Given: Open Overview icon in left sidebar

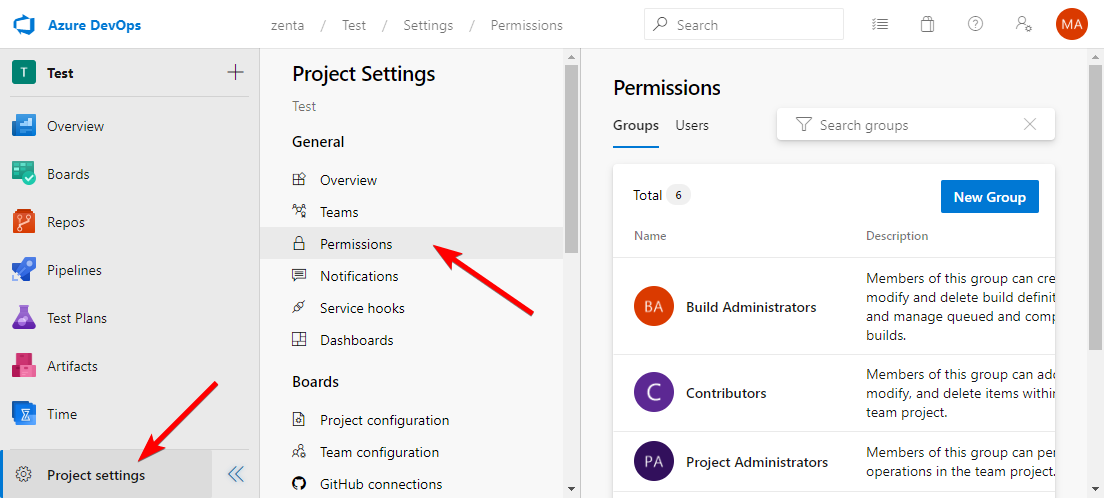Looking at the screenshot, I should click(x=24, y=126).
